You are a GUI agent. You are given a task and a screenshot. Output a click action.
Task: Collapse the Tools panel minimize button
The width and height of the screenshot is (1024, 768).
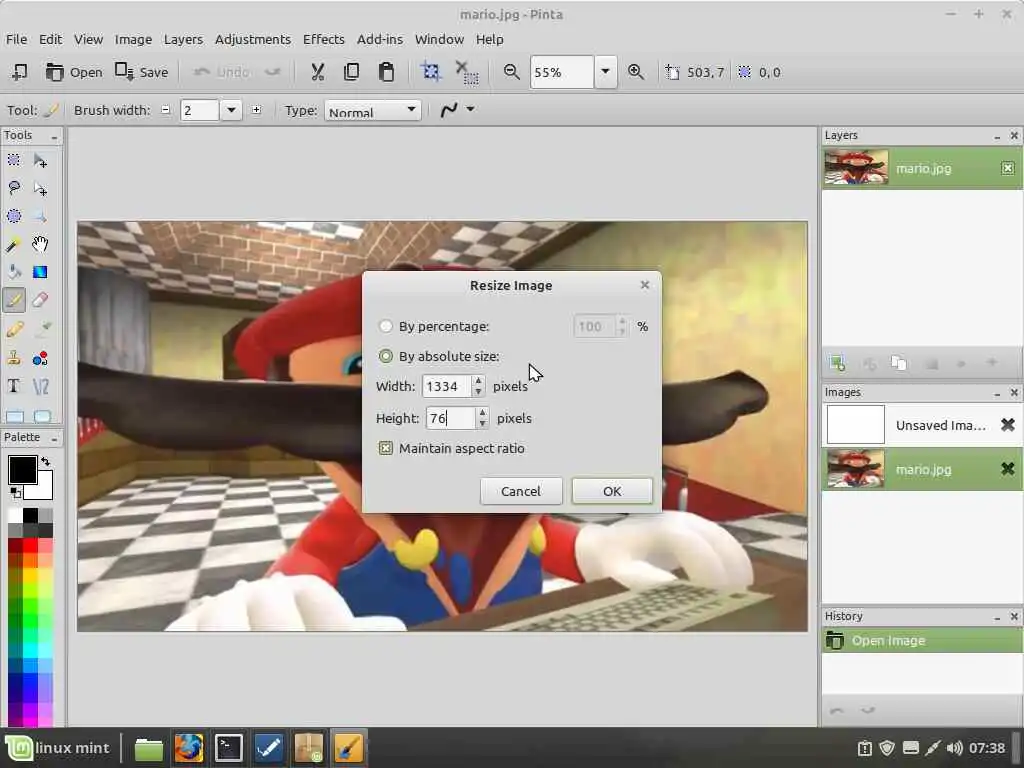(x=54, y=136)
